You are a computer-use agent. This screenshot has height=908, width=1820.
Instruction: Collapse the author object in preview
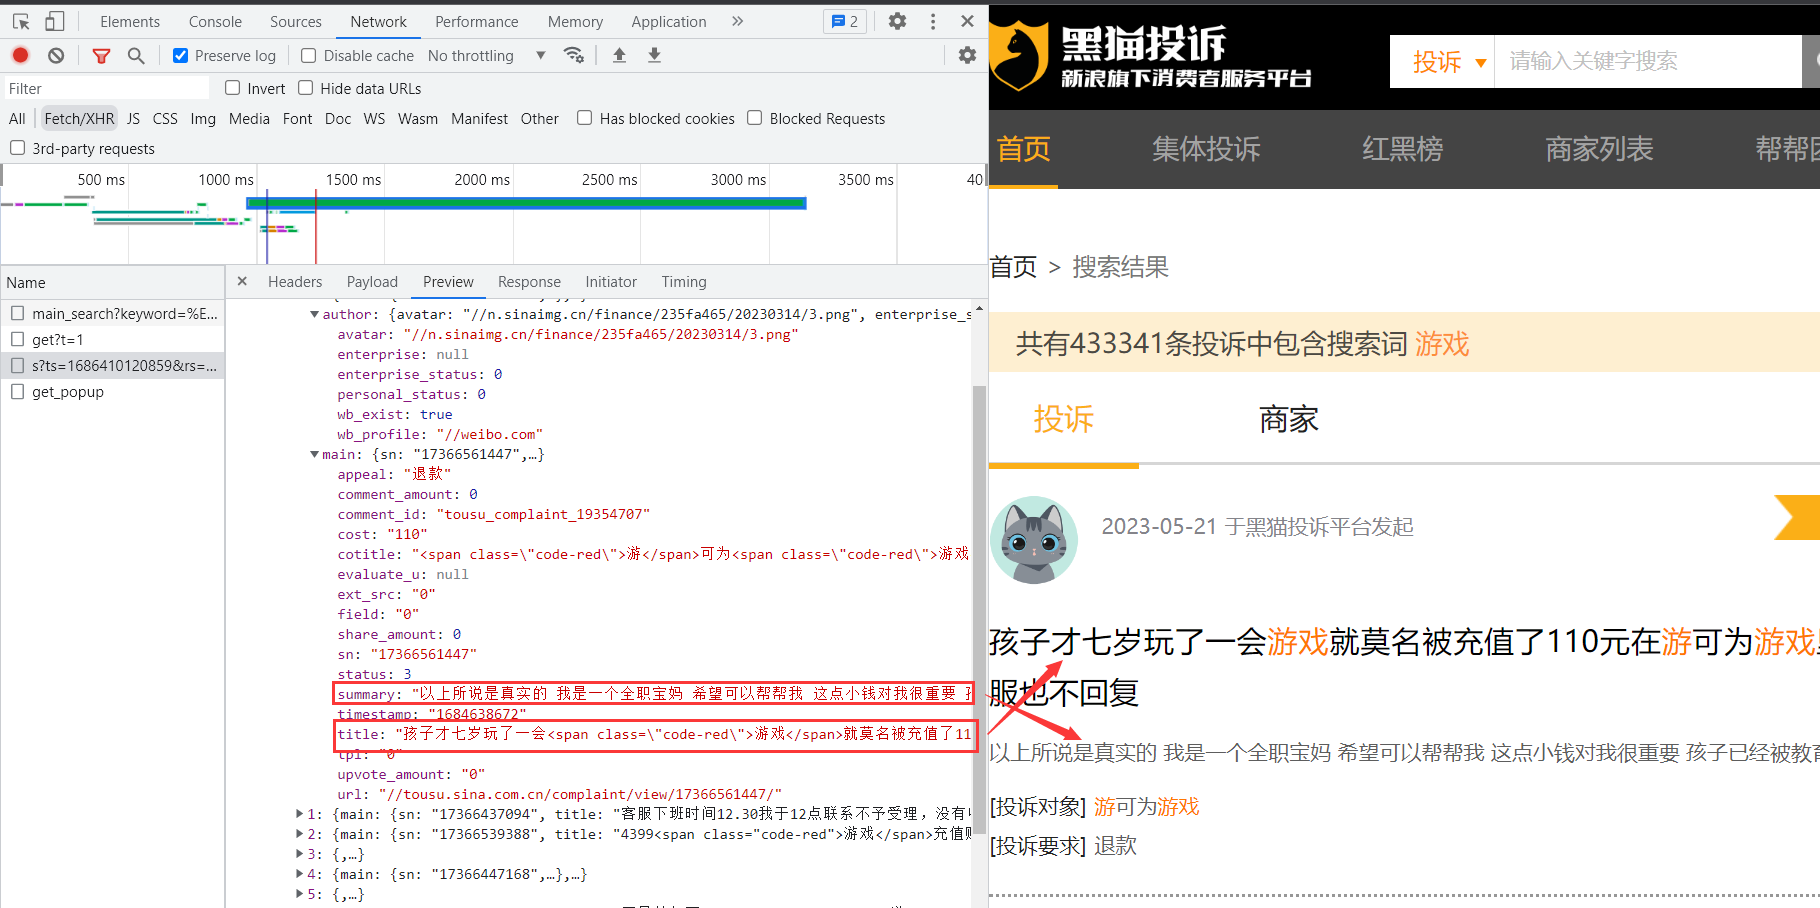314,314
